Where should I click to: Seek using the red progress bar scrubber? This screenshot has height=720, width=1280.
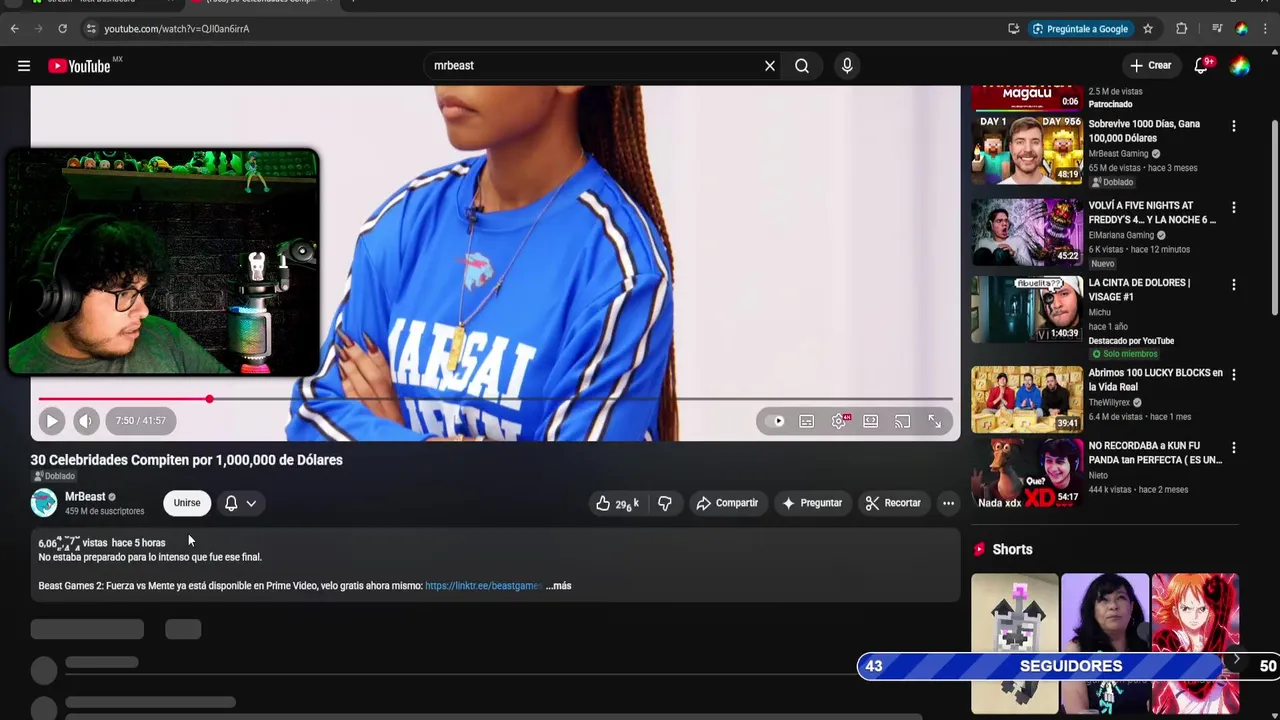pos(209,399)
